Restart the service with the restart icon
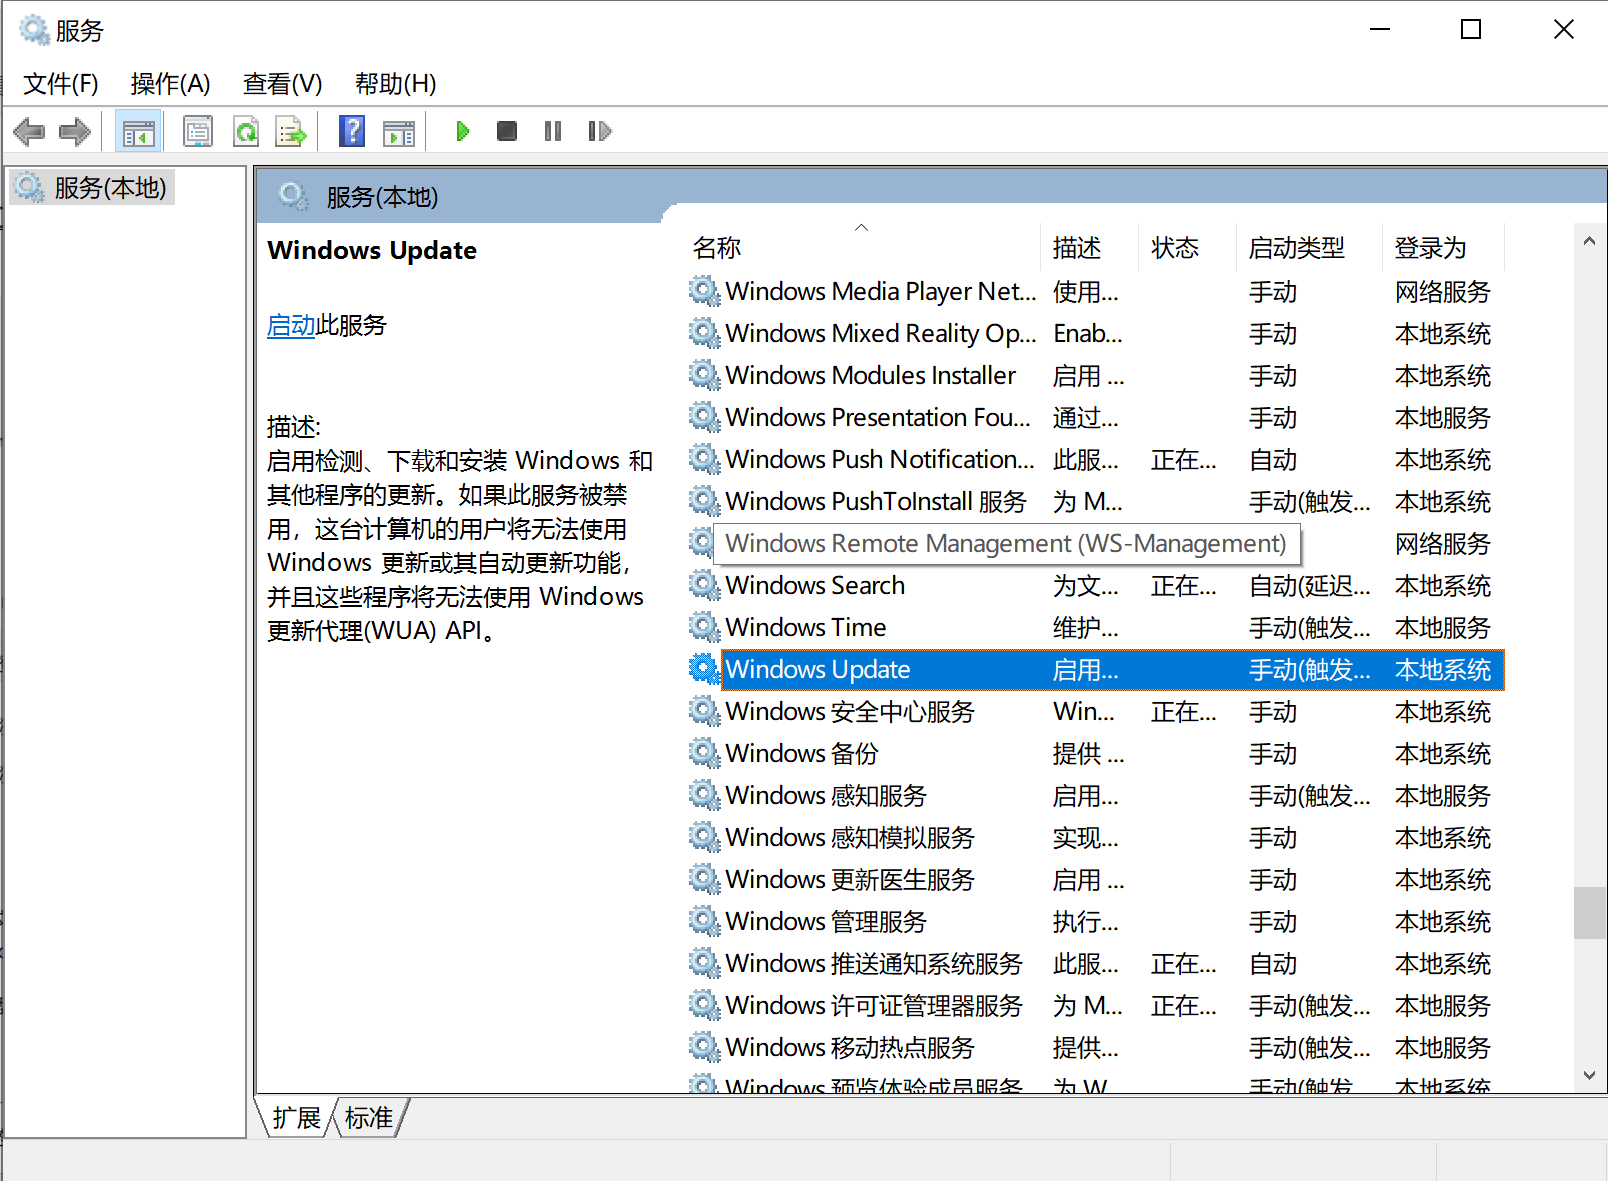 tap(600, 131)
